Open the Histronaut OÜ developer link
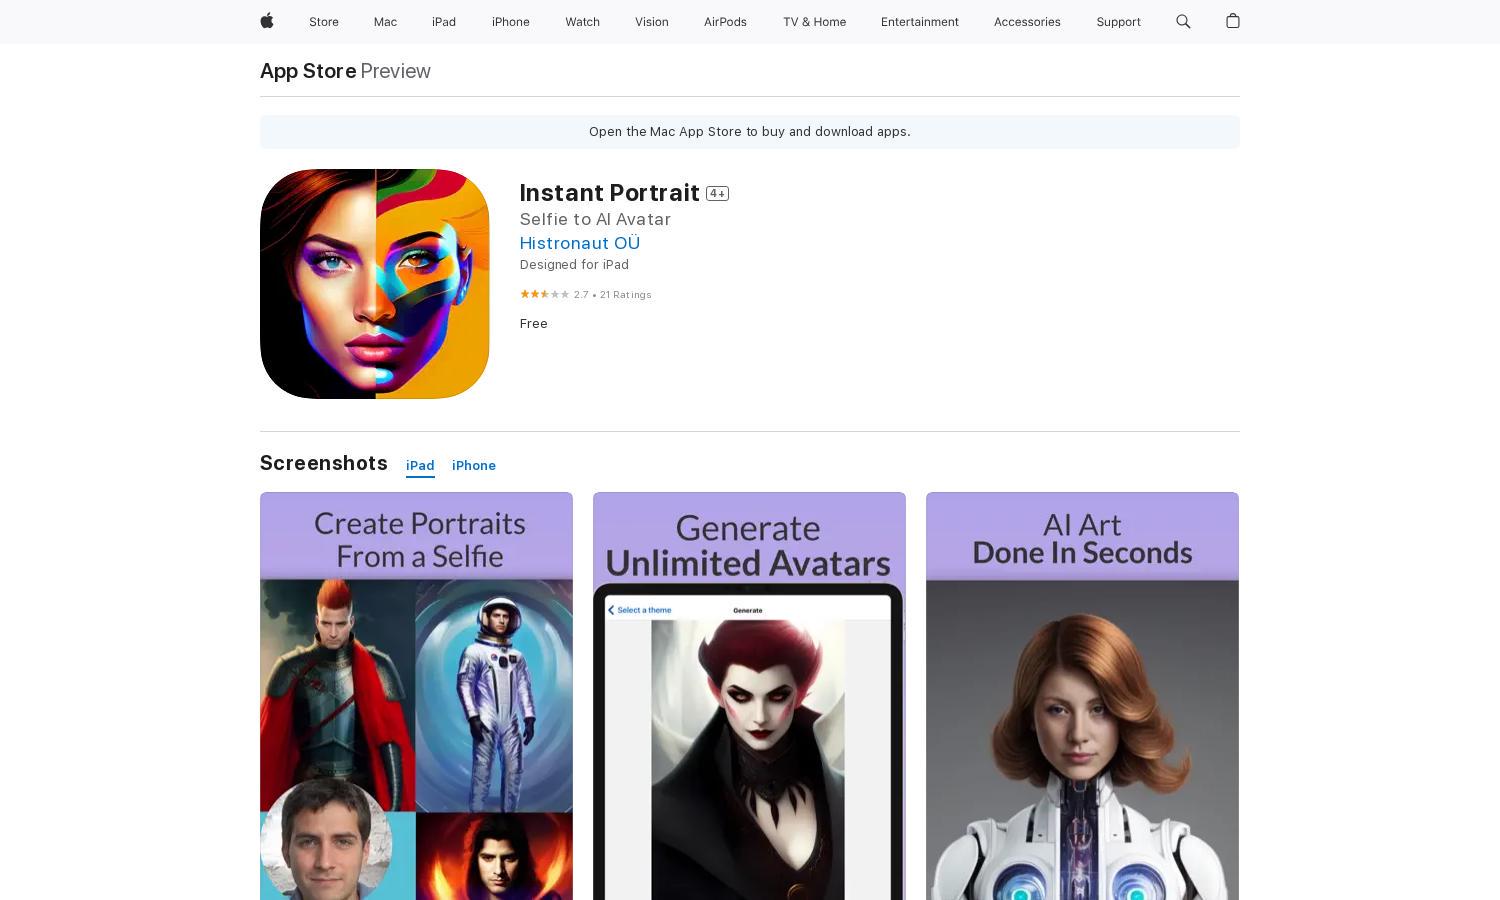 point(580,243)
